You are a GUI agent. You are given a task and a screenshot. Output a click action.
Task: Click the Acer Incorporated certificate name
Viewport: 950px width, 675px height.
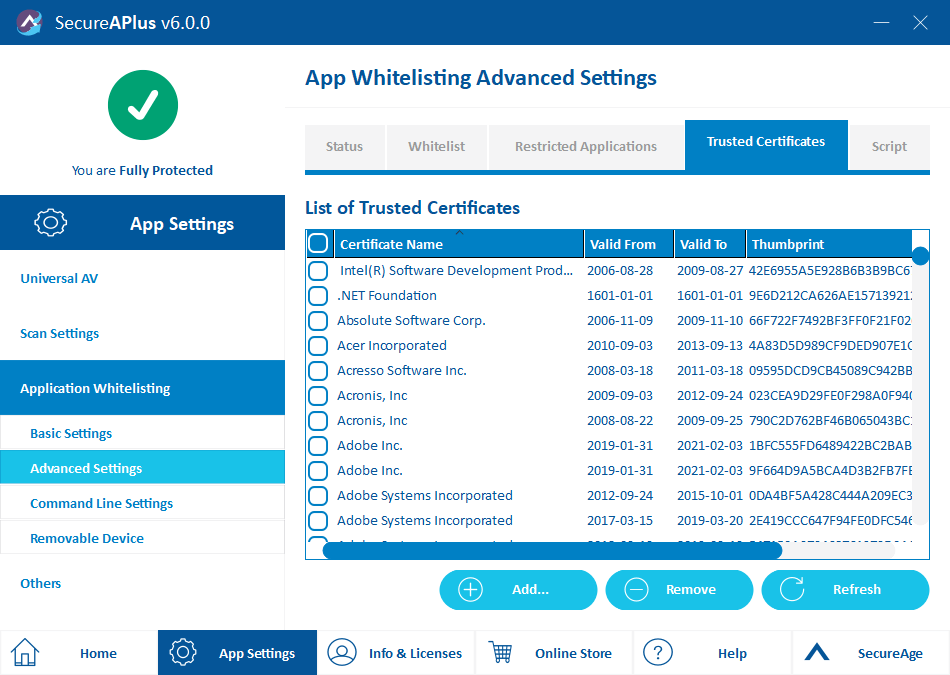pos(392,345)
